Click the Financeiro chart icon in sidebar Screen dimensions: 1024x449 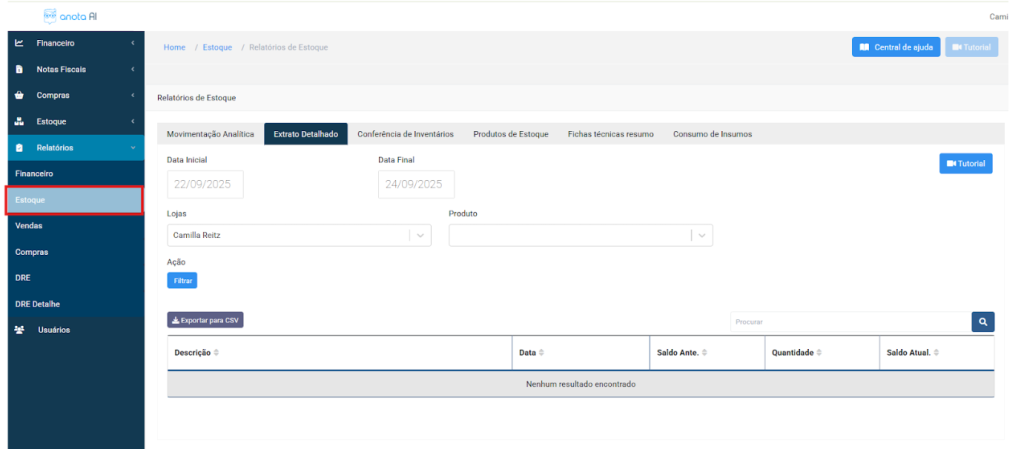[19, 43]
